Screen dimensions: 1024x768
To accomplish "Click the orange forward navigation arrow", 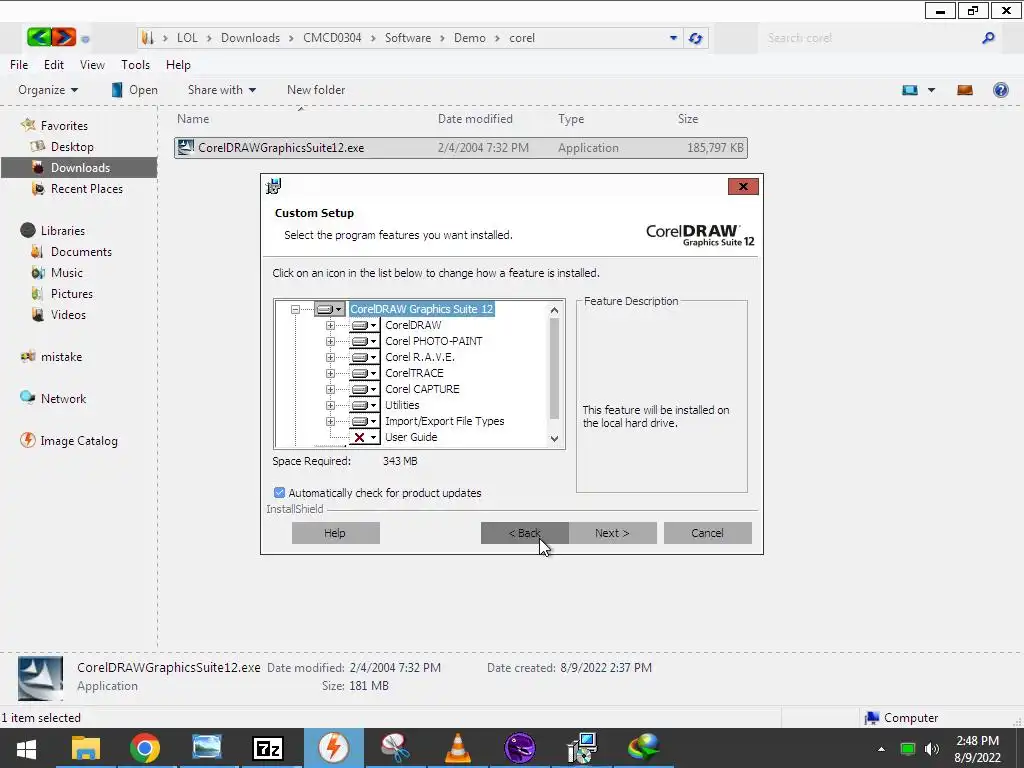I will 63,37.
